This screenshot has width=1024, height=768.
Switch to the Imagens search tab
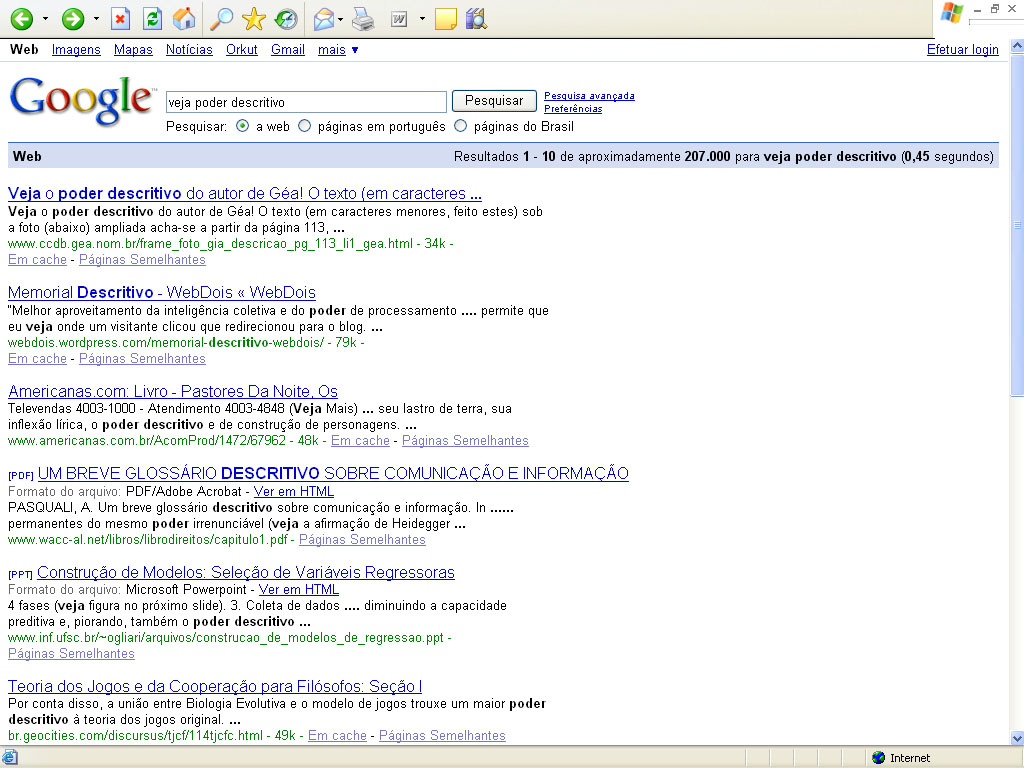click(x=76, y=50)
